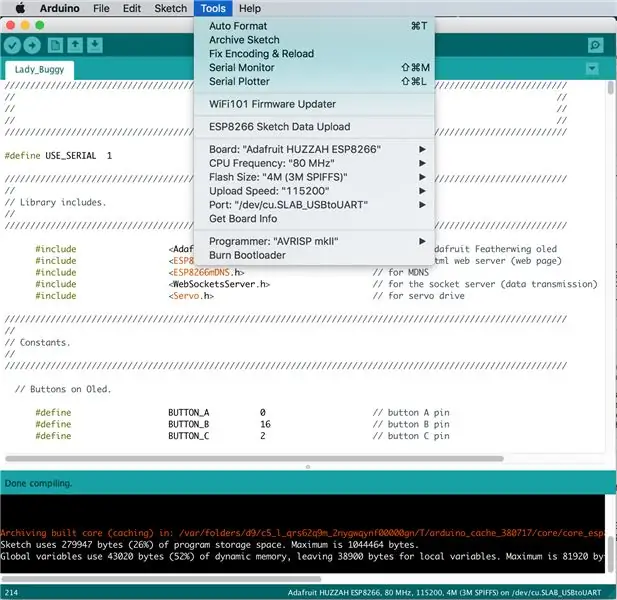Click the editor horizontal scrollbar
This screenshot has height=600, width=617.
click(254, 458)
